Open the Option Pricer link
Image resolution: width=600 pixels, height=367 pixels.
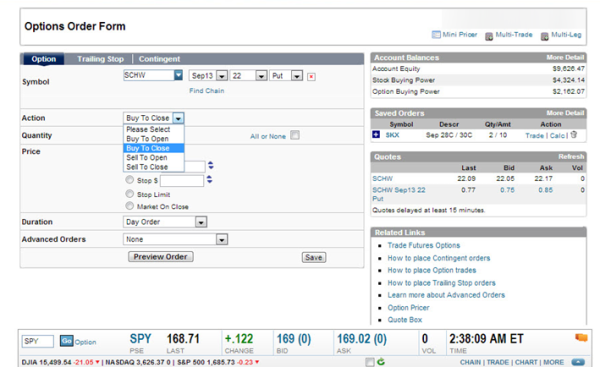pyautogui.click(x=408, y=308)
